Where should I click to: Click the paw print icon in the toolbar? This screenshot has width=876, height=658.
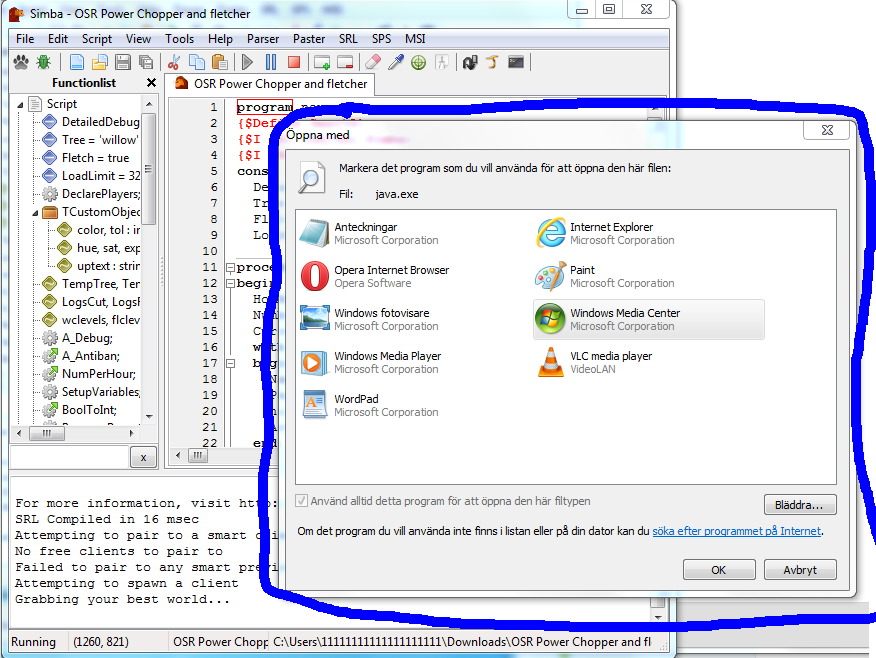pyautogui.click(x=21, y=62)
